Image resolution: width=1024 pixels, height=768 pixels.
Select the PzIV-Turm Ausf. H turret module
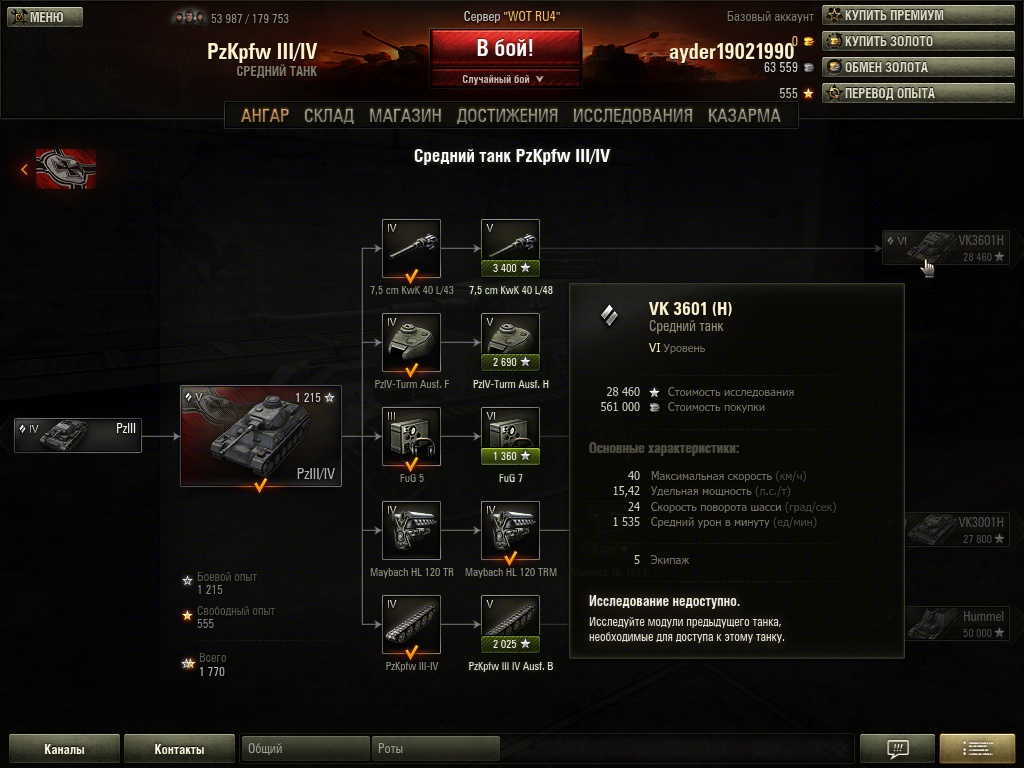[x=510, y=342]
